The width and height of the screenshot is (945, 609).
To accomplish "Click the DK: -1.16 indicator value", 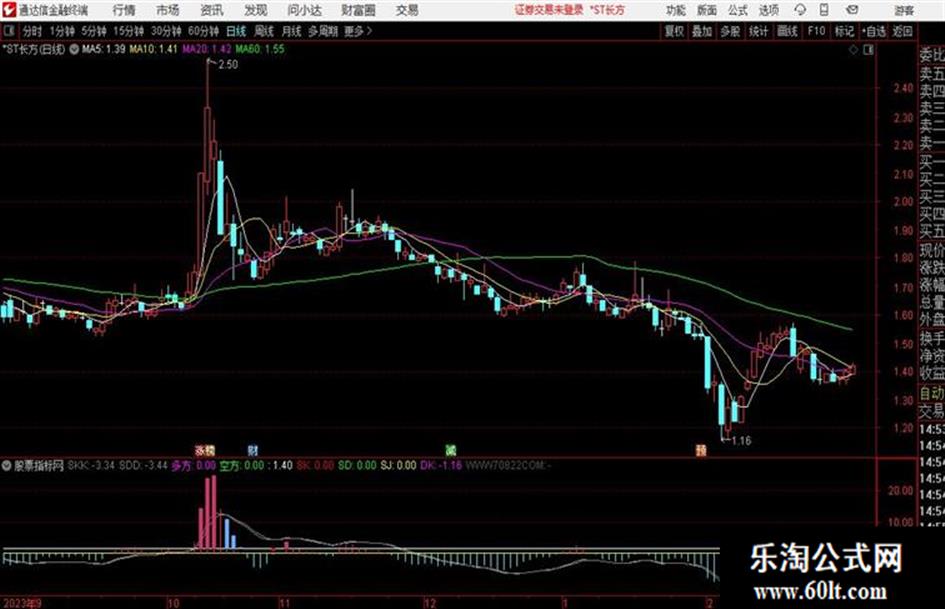I will point(441,465).
